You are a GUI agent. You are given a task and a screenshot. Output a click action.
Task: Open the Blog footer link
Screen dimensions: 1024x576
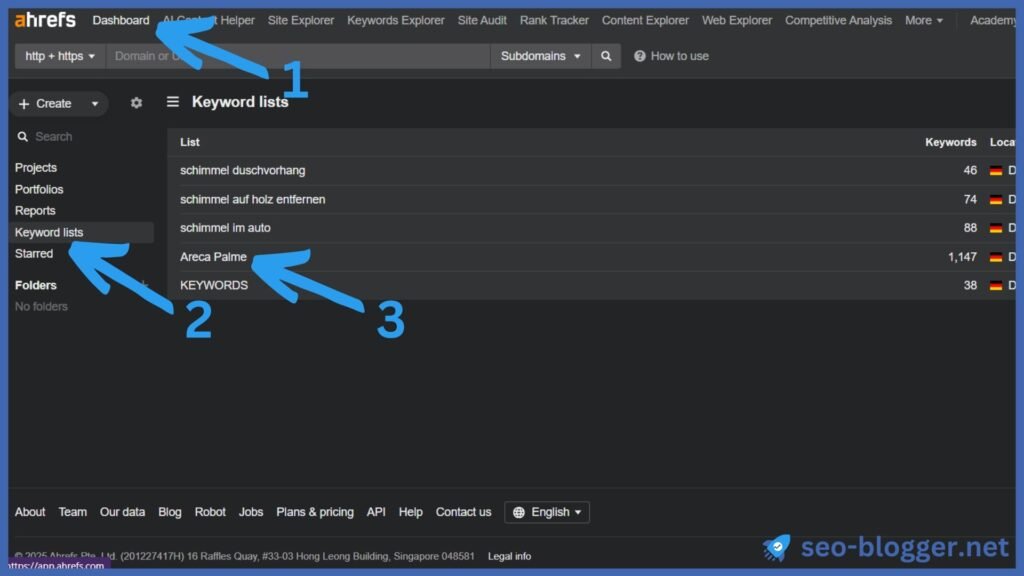click(170, 513)
